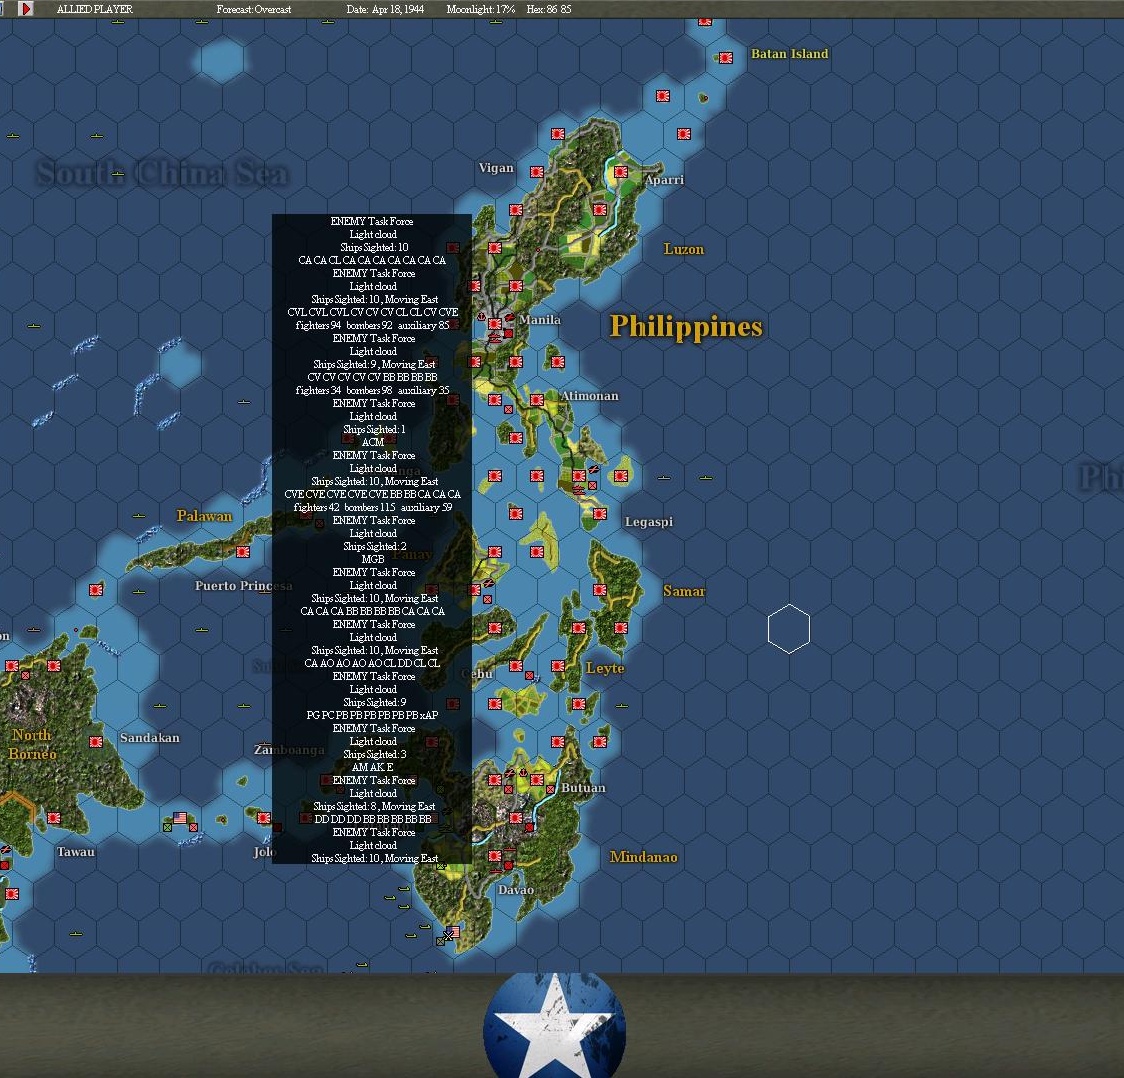Click the 'PG PC PB PB PB PB PB PB xAP' line
The width and height of the screenshot is (1124, 1078).
pyautogui.click(x=372, y=715)
